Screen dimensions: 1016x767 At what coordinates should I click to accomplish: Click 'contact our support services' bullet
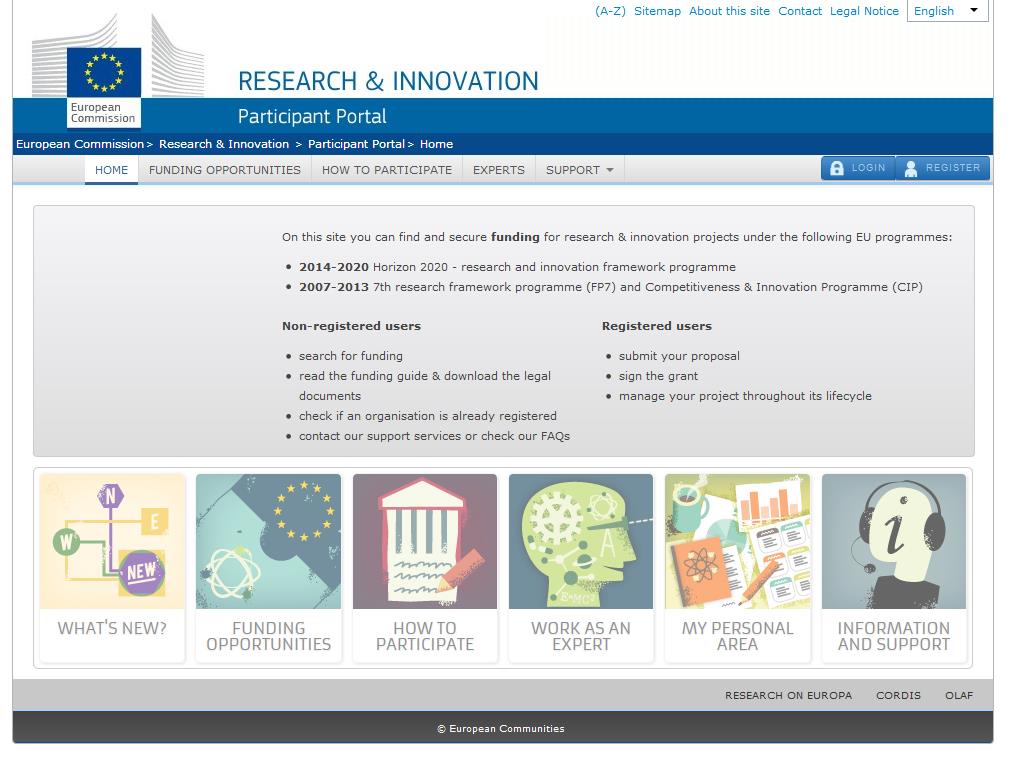[x=434, y=436]
